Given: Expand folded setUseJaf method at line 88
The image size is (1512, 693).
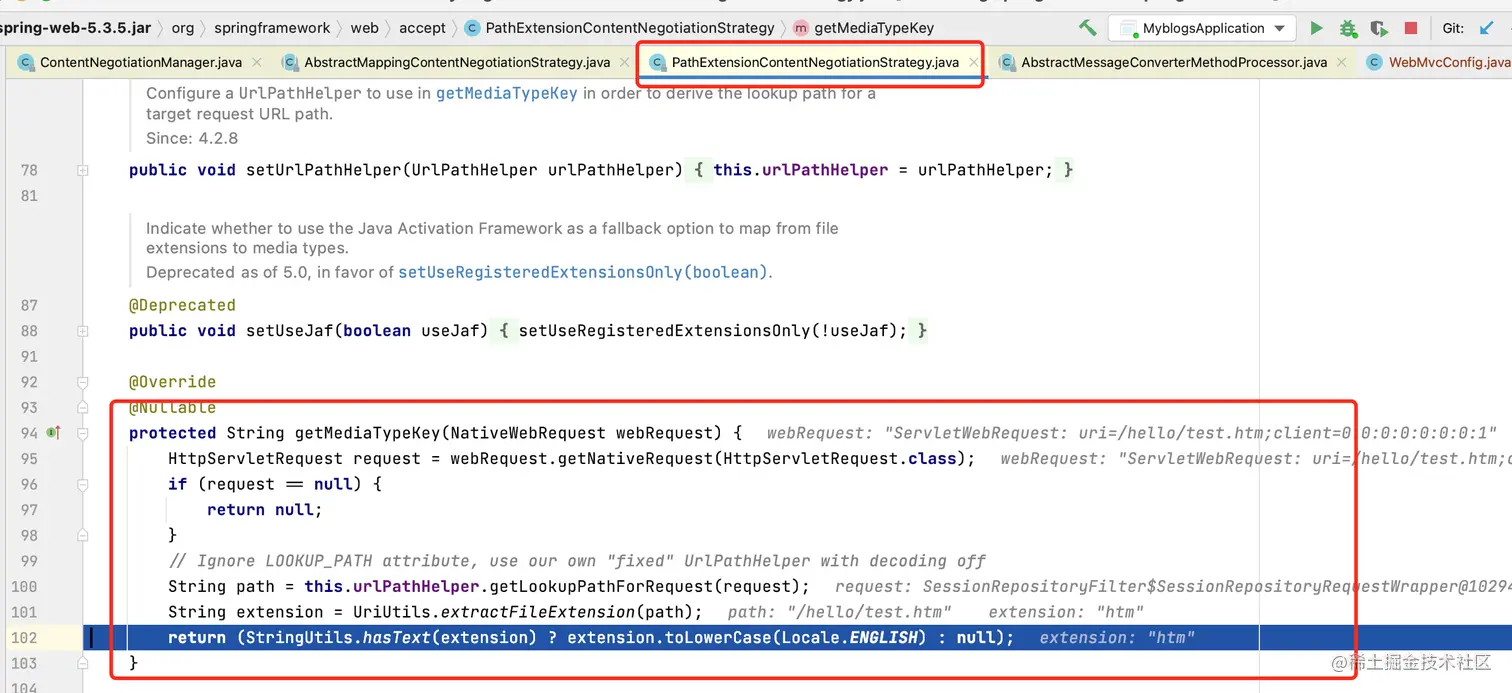Looking at the screenshot, I should (x=83, y=331).
